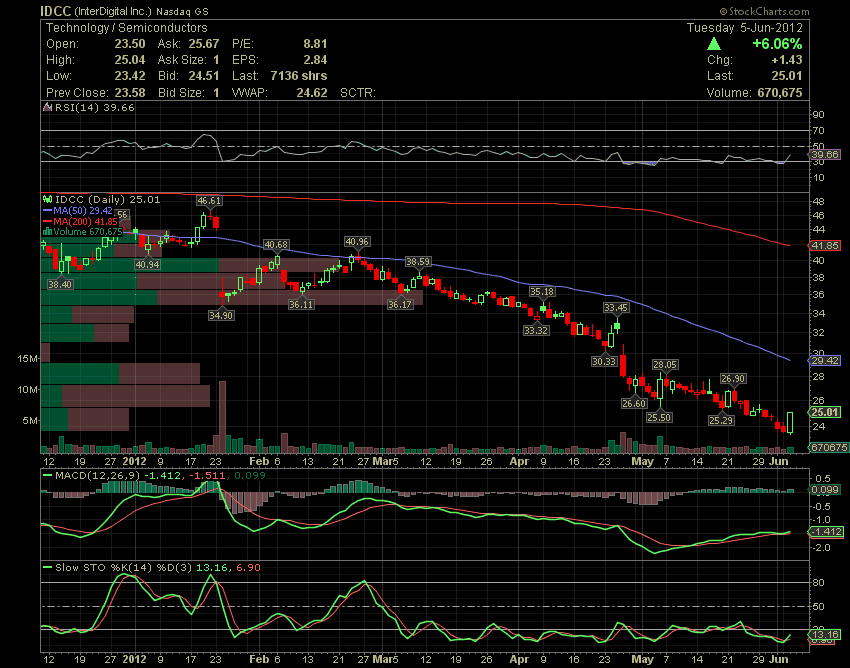Click the 26.60 low price label

[x=634, y=403]
